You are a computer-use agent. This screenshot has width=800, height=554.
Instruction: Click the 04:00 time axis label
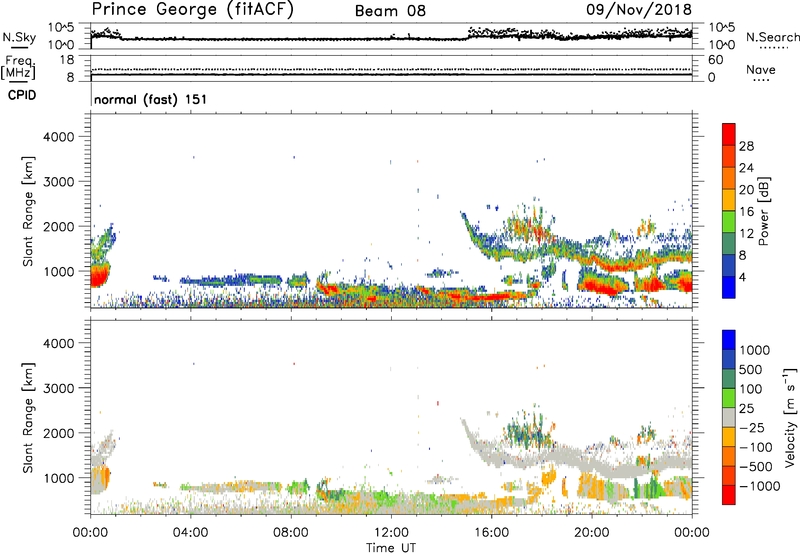[x=190, y=533]
